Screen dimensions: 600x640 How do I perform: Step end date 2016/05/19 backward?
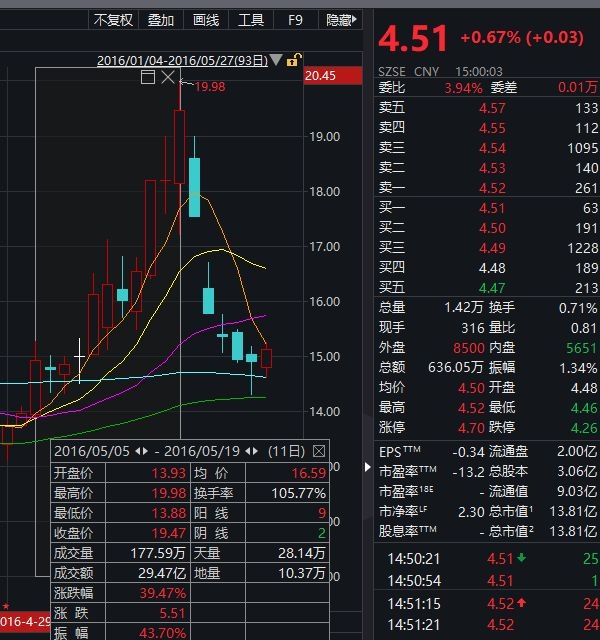pos(248,451)
